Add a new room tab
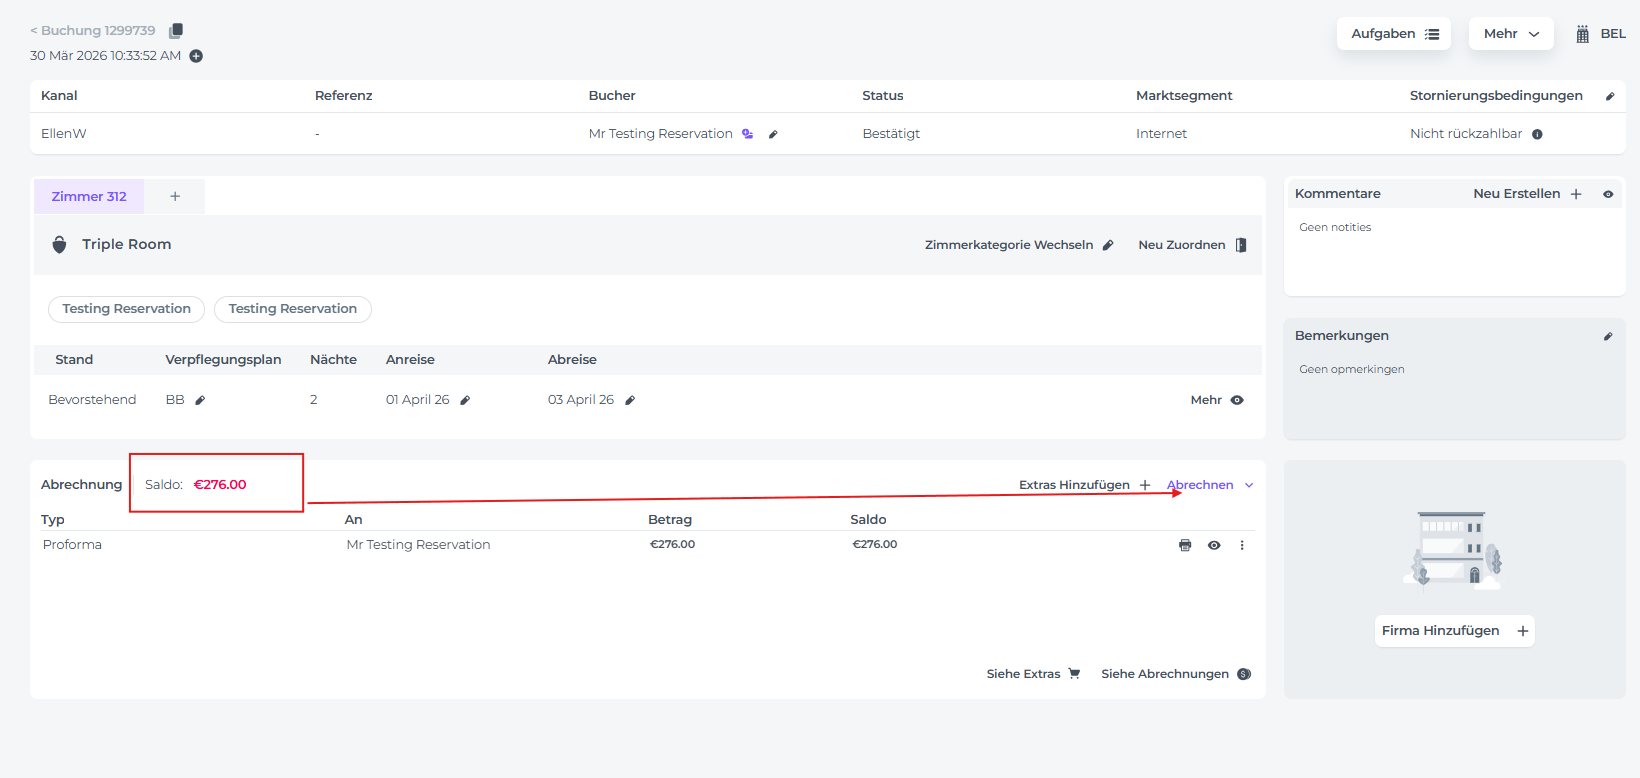Image resolution: width=1640 pixels, height=778 pixels. pyautogui.click(x=175, y=197)
